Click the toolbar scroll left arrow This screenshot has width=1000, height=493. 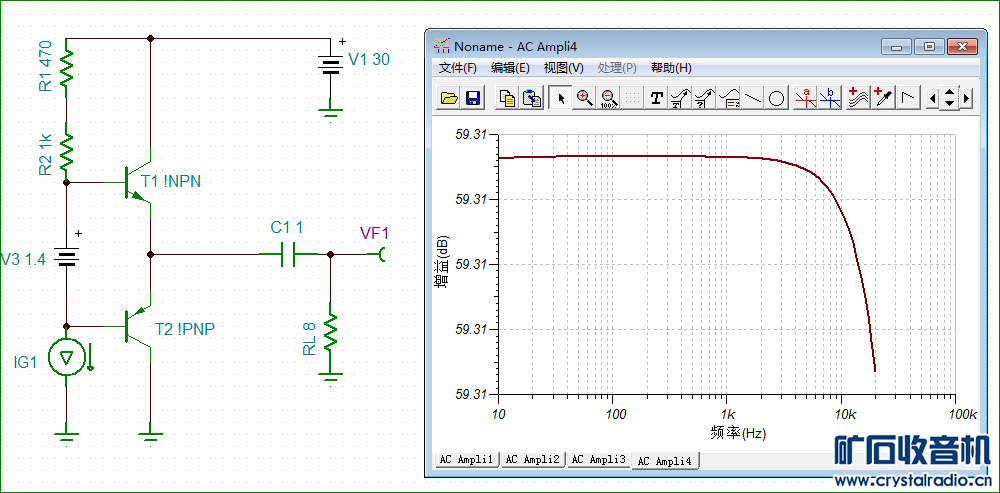tap(933, 98)
